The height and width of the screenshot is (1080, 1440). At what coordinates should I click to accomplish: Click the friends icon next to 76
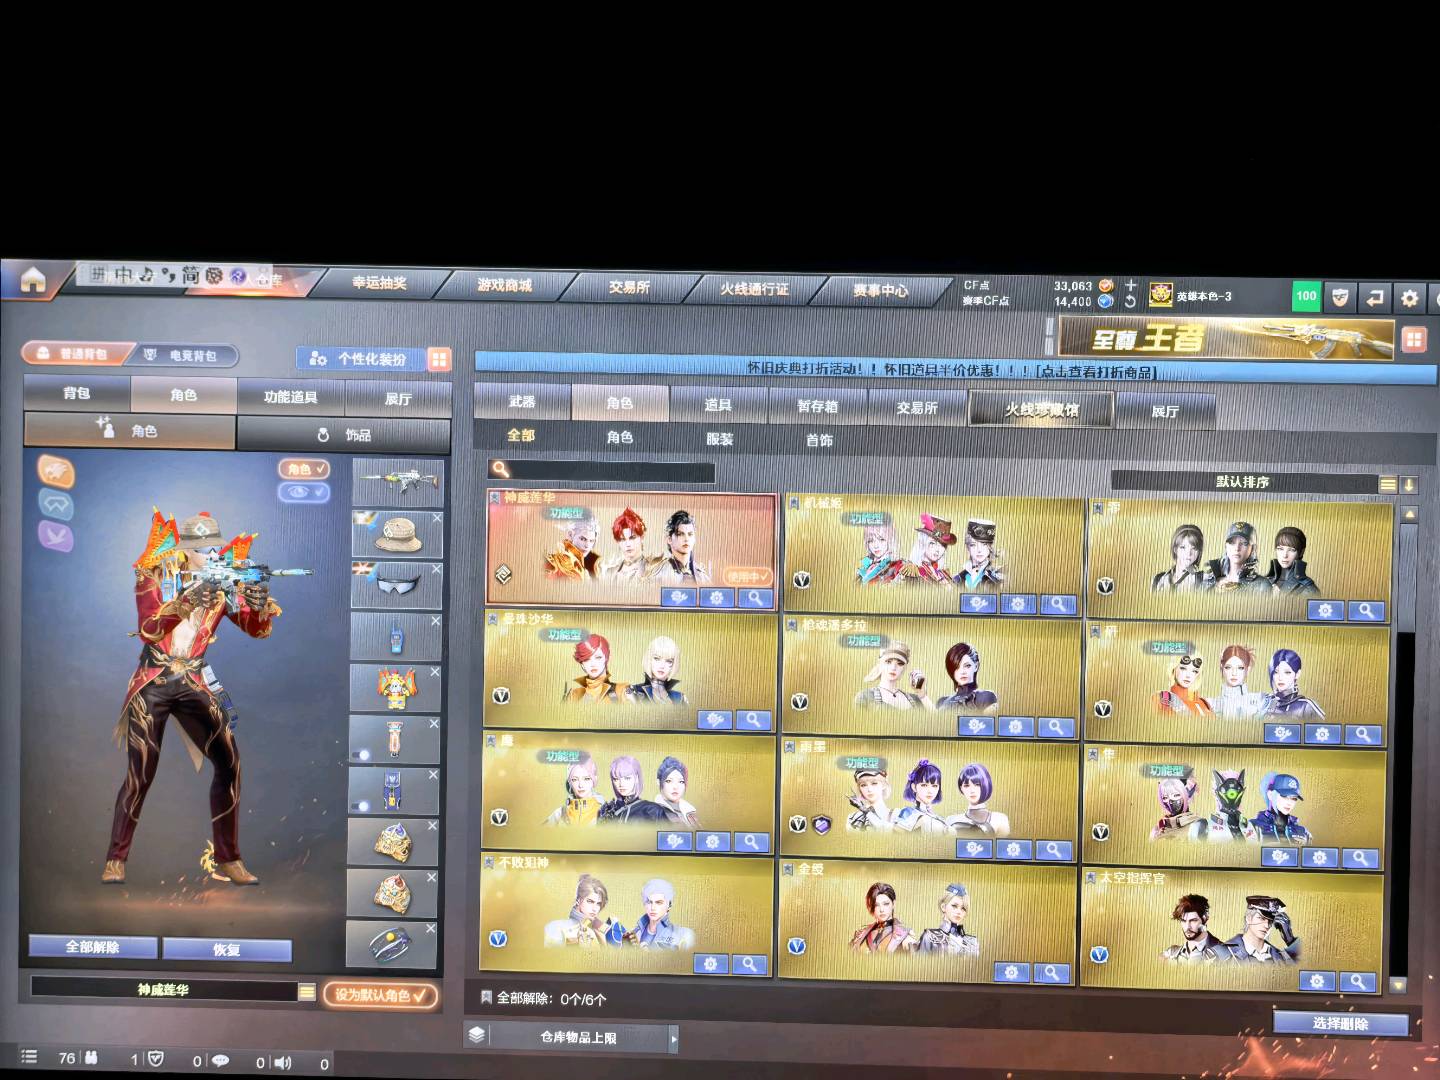pos(91,1057)
